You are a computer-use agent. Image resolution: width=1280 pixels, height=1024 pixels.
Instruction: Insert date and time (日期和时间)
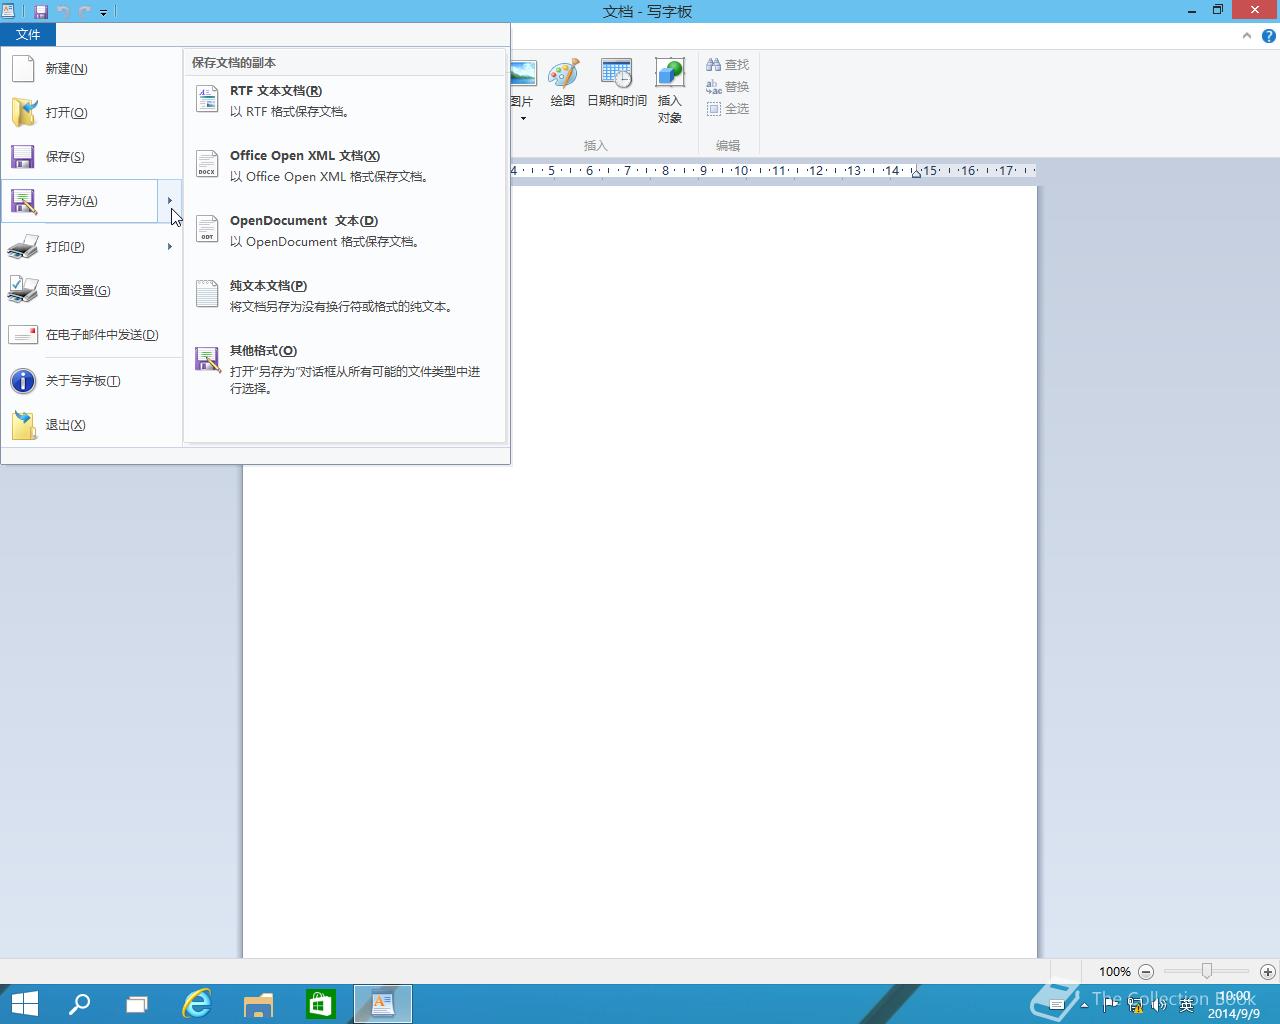(x=617, y=83)
